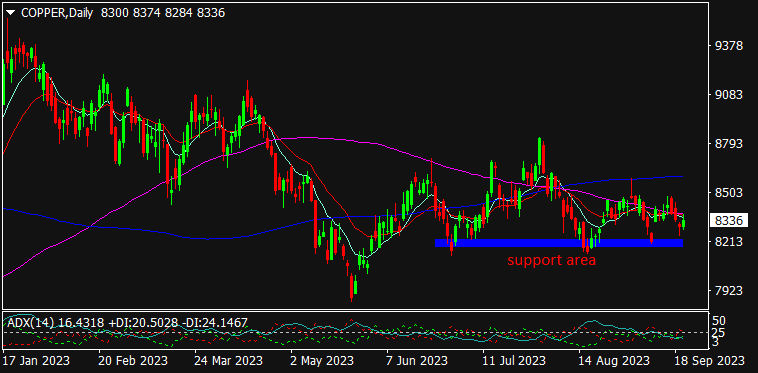Click the 8213 price scale label
The height and width of the screenshot is (373, 758).
click(x=729, y=241)
